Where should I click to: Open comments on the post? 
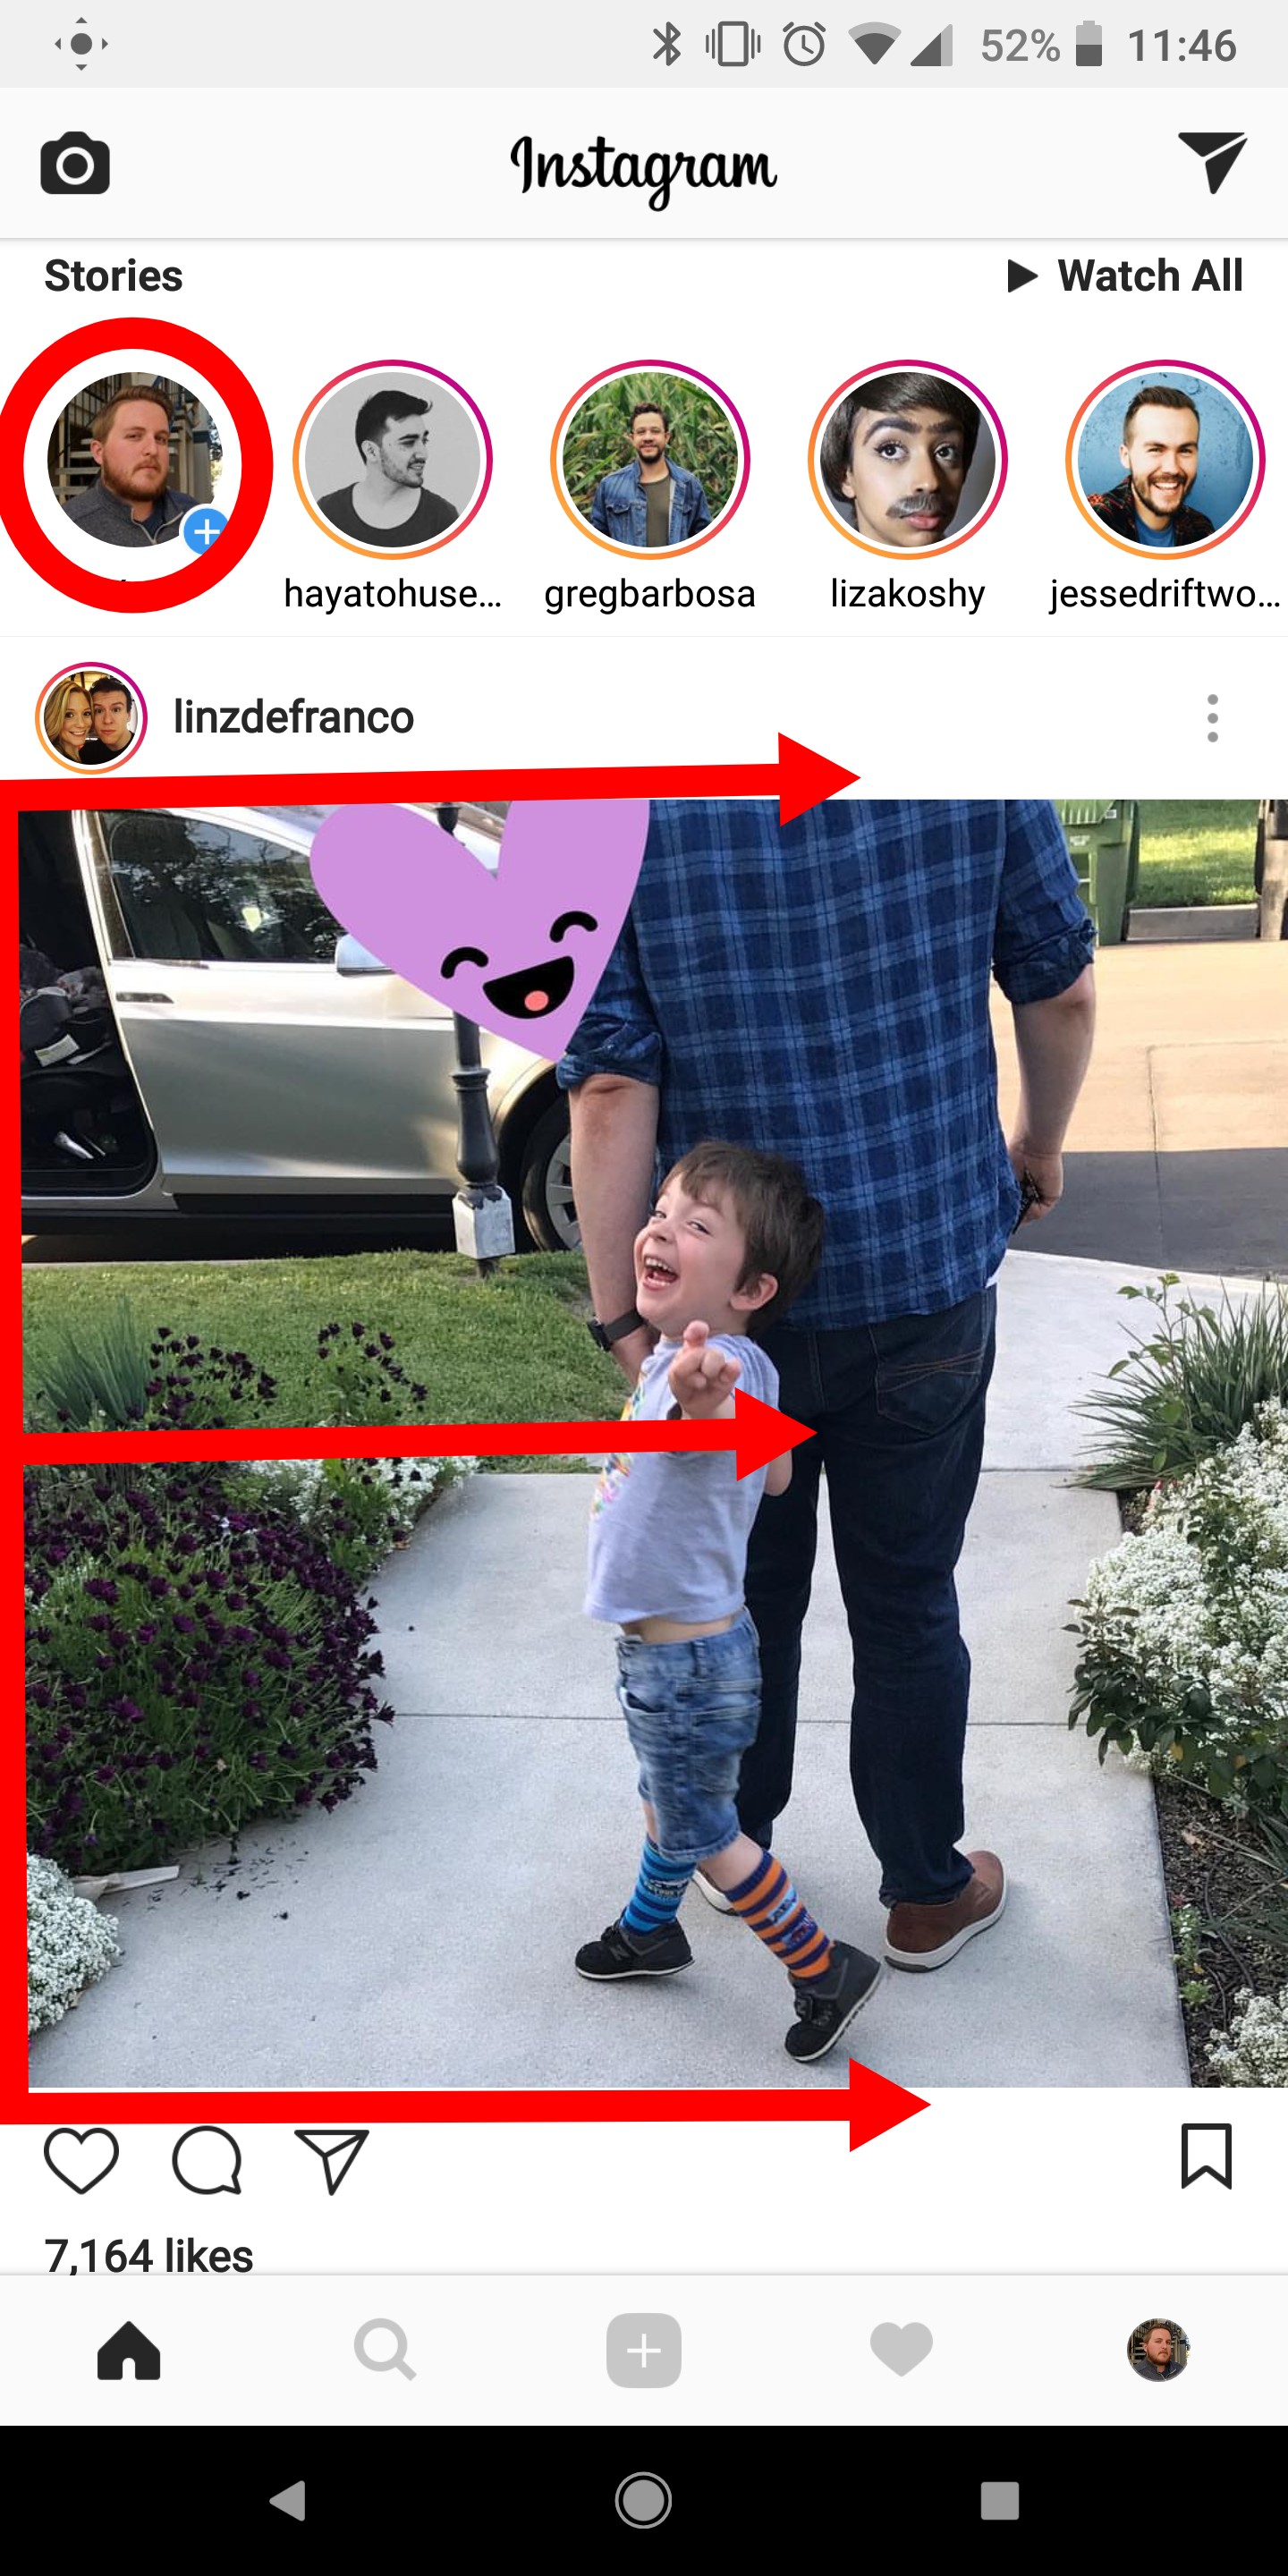(x=207, y=2161)
